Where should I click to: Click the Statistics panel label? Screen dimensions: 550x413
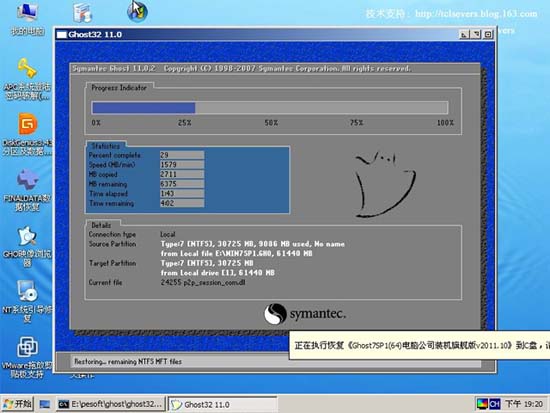pyautogui.click(x=106, y=146)
